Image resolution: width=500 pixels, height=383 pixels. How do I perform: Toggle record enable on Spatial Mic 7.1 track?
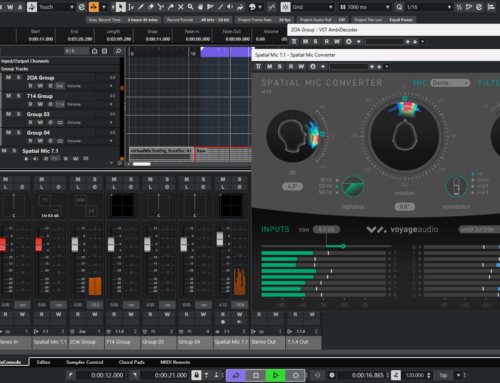tap(26, 159)
